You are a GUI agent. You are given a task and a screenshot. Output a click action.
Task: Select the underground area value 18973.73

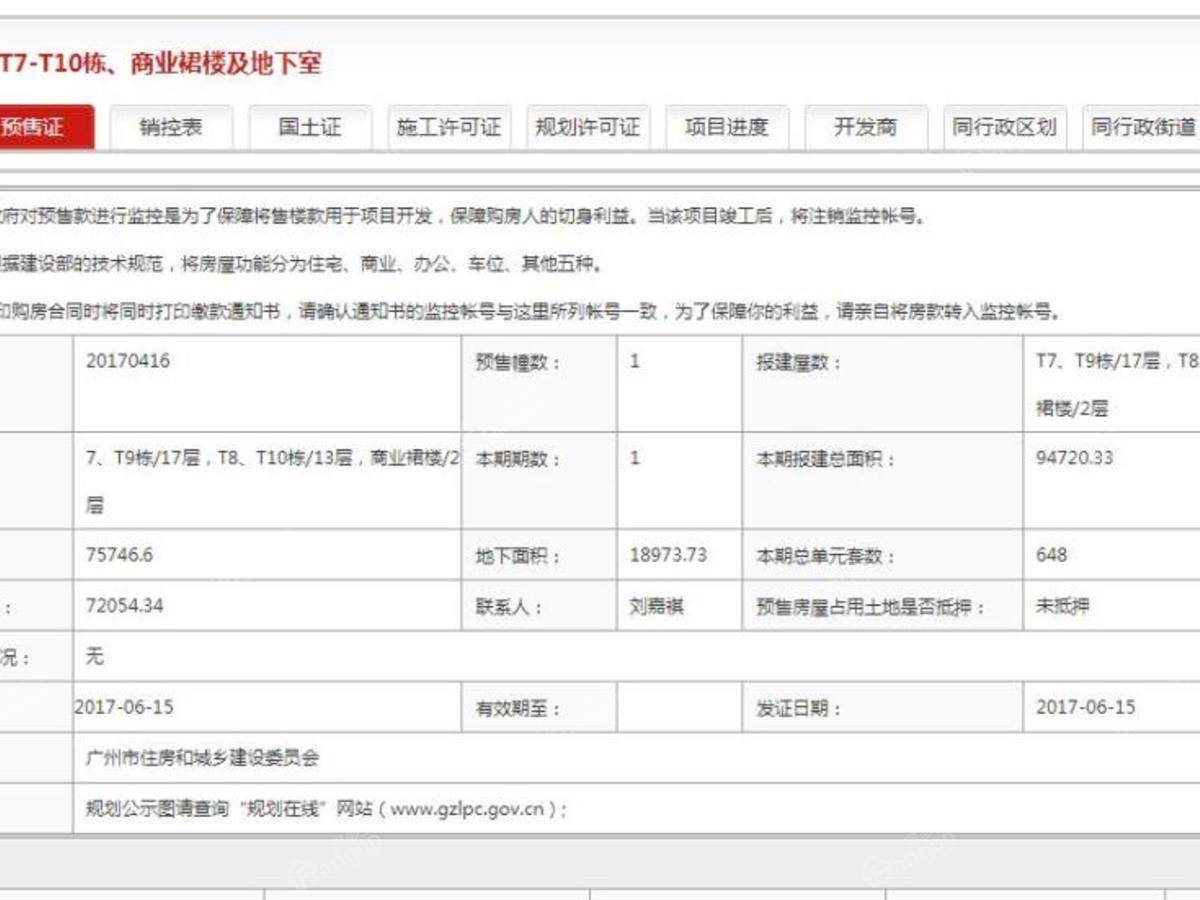pos(668,555)
